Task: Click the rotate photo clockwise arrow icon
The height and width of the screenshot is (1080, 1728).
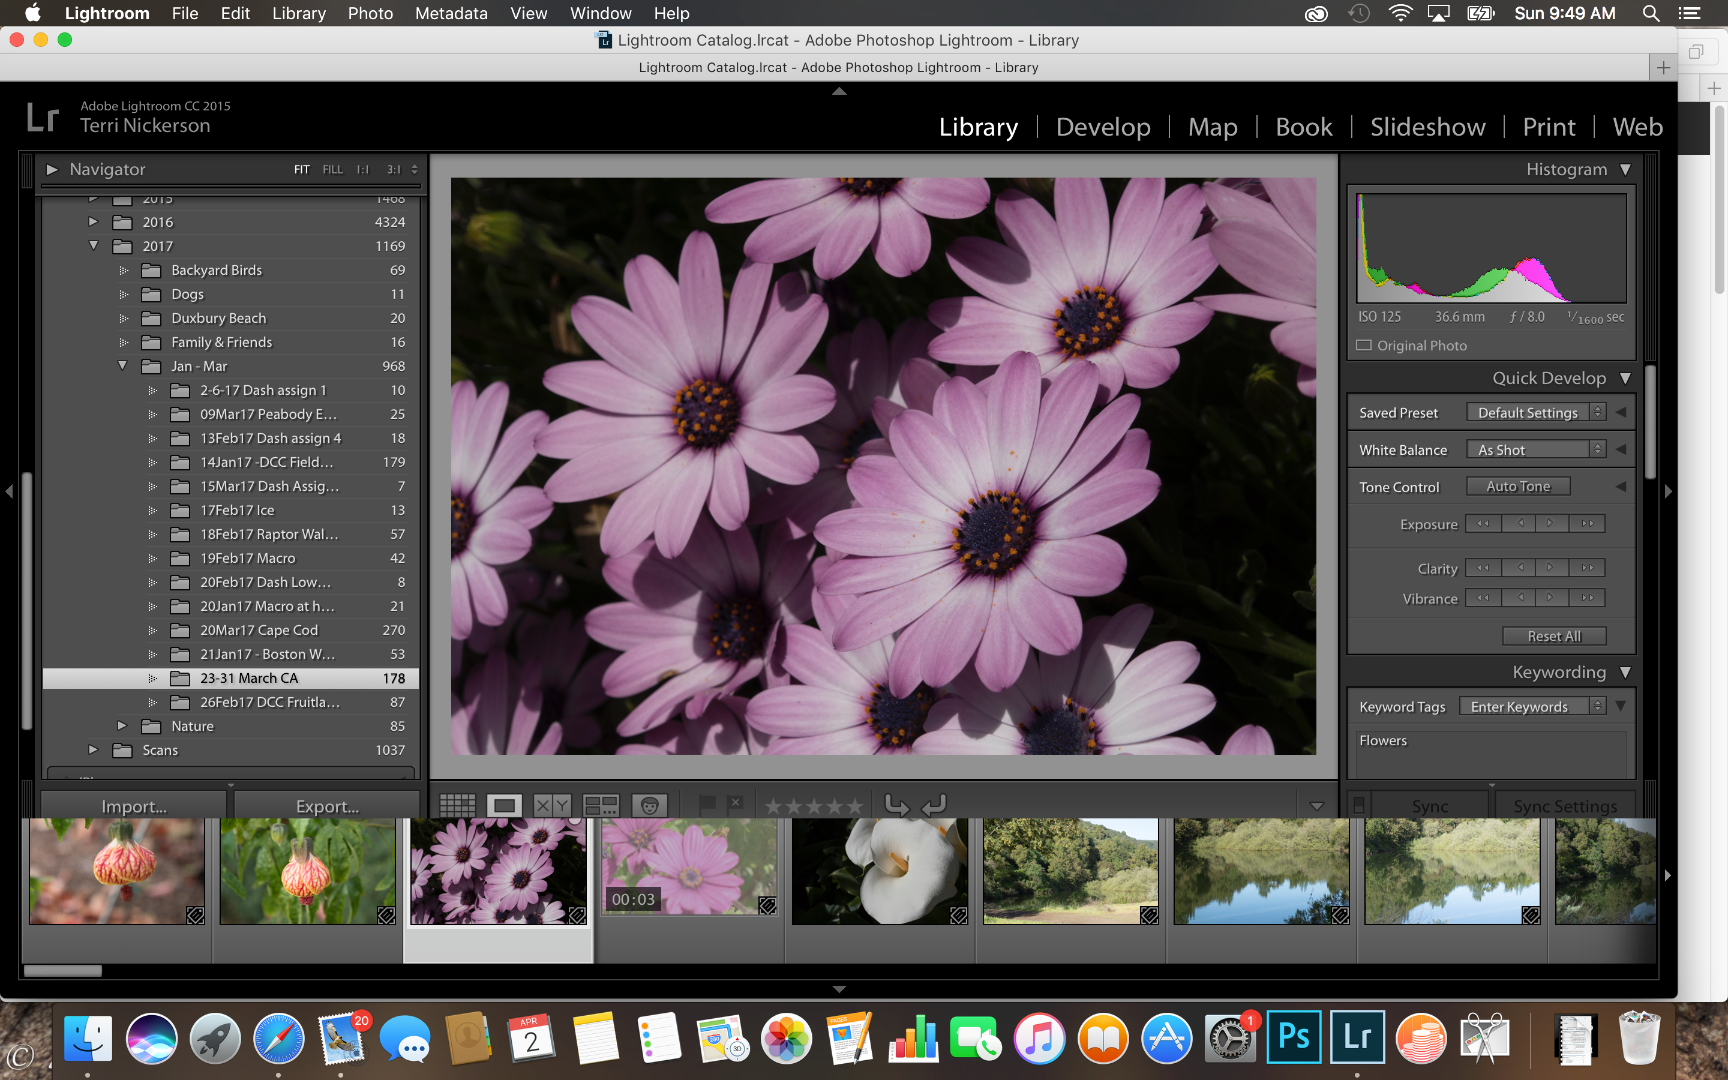Action: tap(934, 806)
